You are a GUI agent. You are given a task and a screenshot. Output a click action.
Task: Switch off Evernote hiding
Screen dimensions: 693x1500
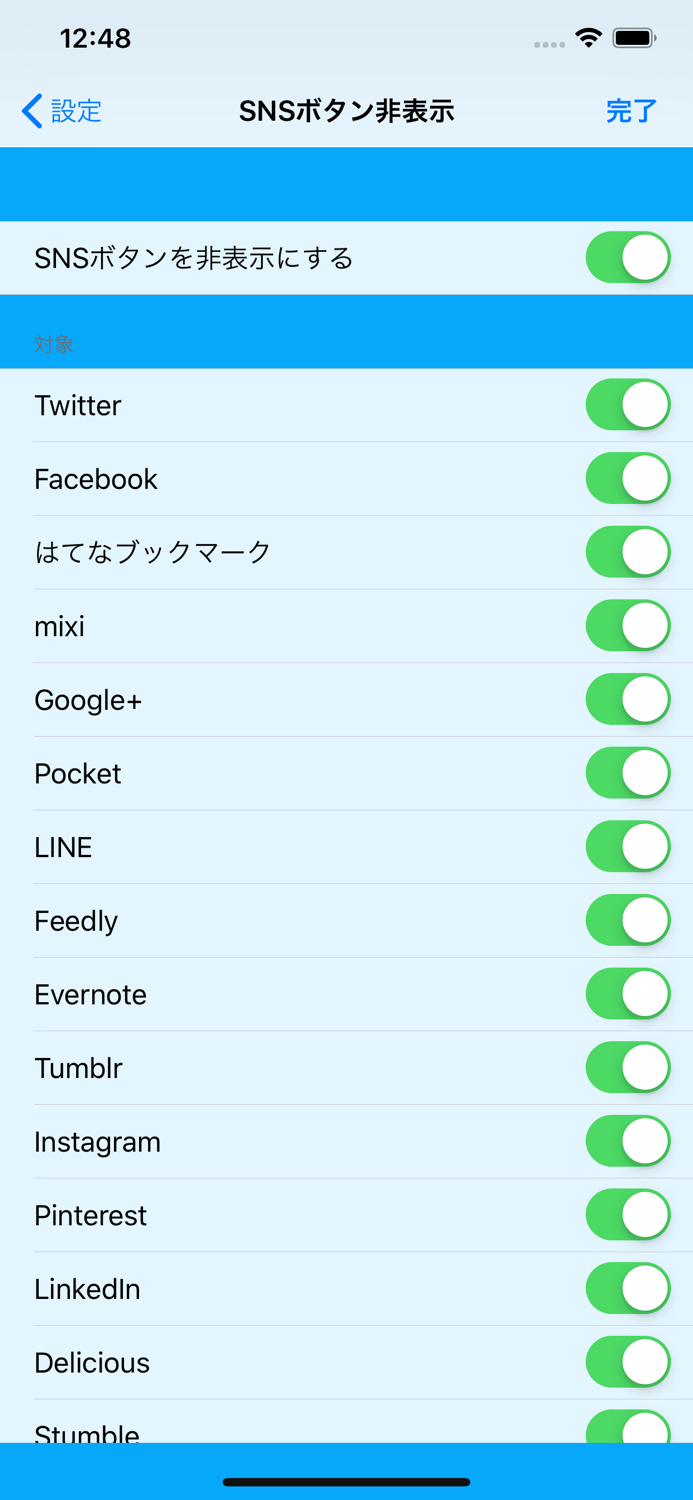tap(628, 993)
